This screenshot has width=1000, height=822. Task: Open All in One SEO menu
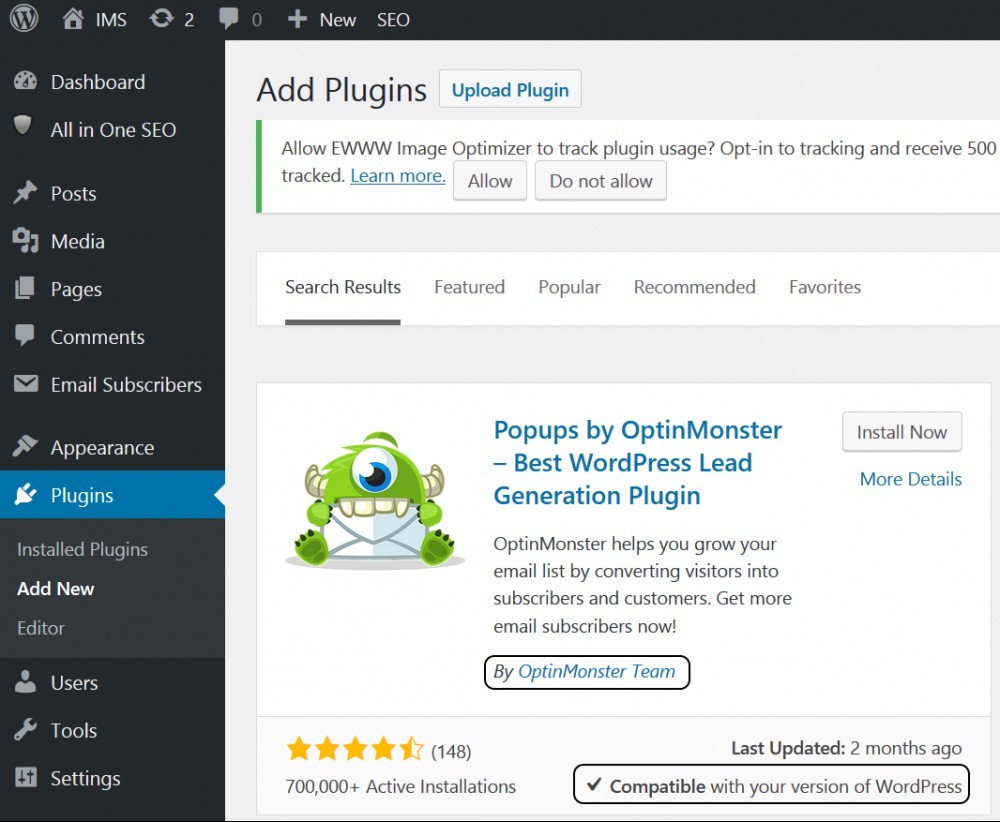click(113, 129)
